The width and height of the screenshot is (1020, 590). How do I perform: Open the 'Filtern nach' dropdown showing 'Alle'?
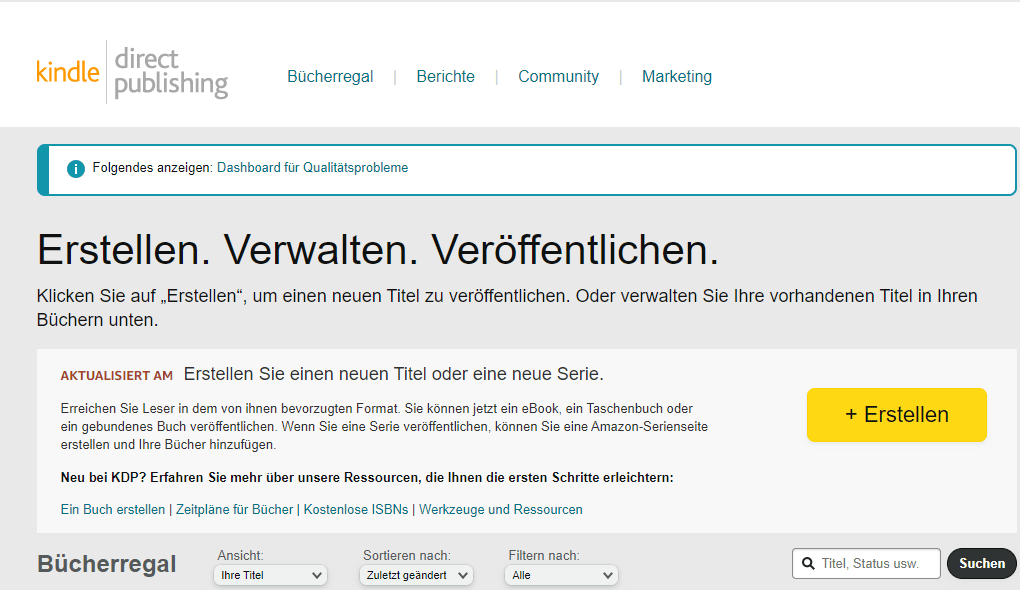[x=561, y=575]
